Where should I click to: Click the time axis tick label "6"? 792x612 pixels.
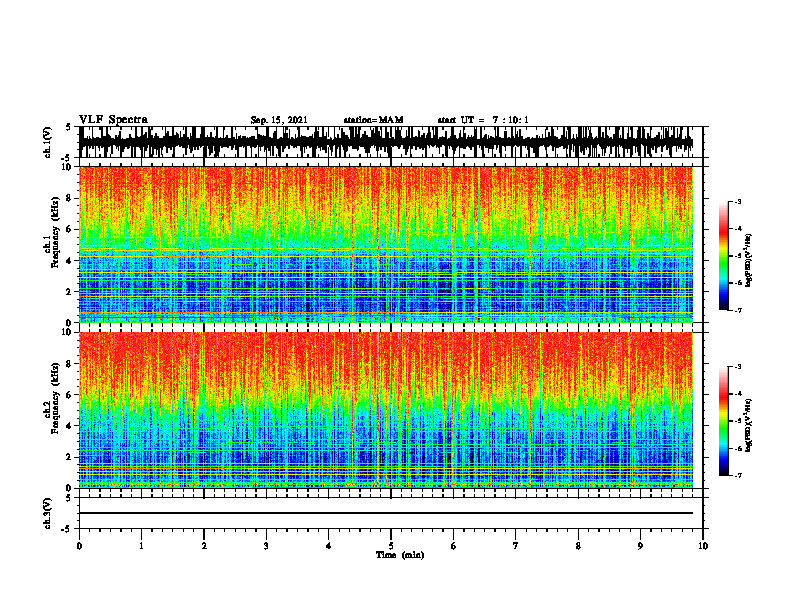pos(454,546)
